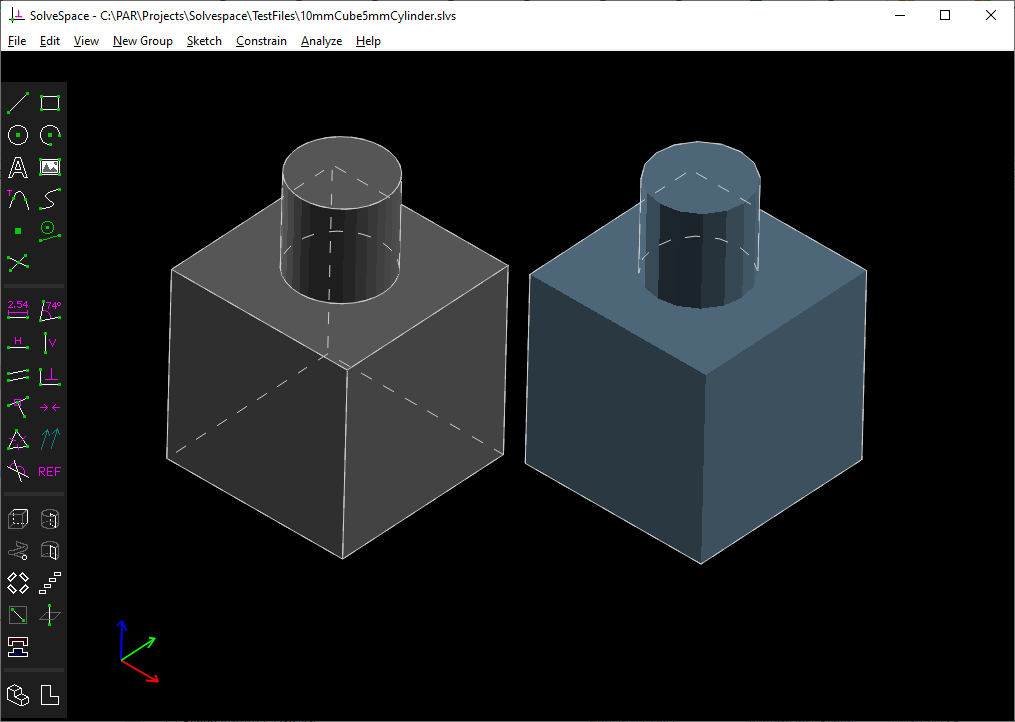Activate the extrude tool
Image resolution: width=1015 pixels, height=722 pixels.
[17, 519]
